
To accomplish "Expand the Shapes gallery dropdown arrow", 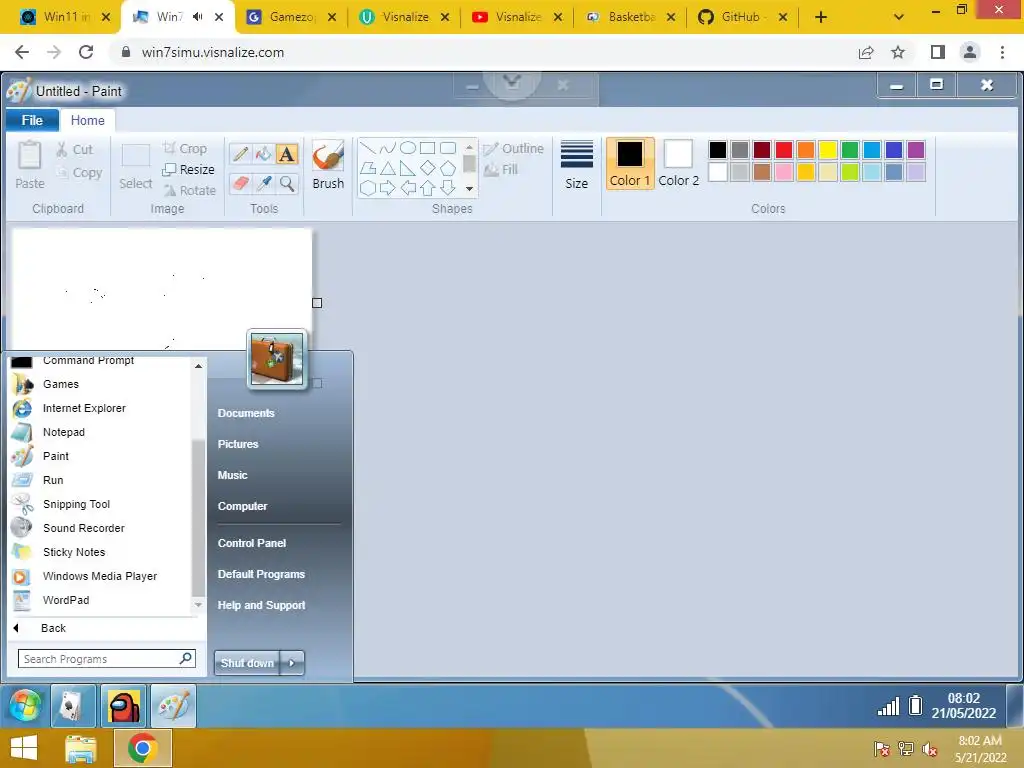I will point(469,189).
